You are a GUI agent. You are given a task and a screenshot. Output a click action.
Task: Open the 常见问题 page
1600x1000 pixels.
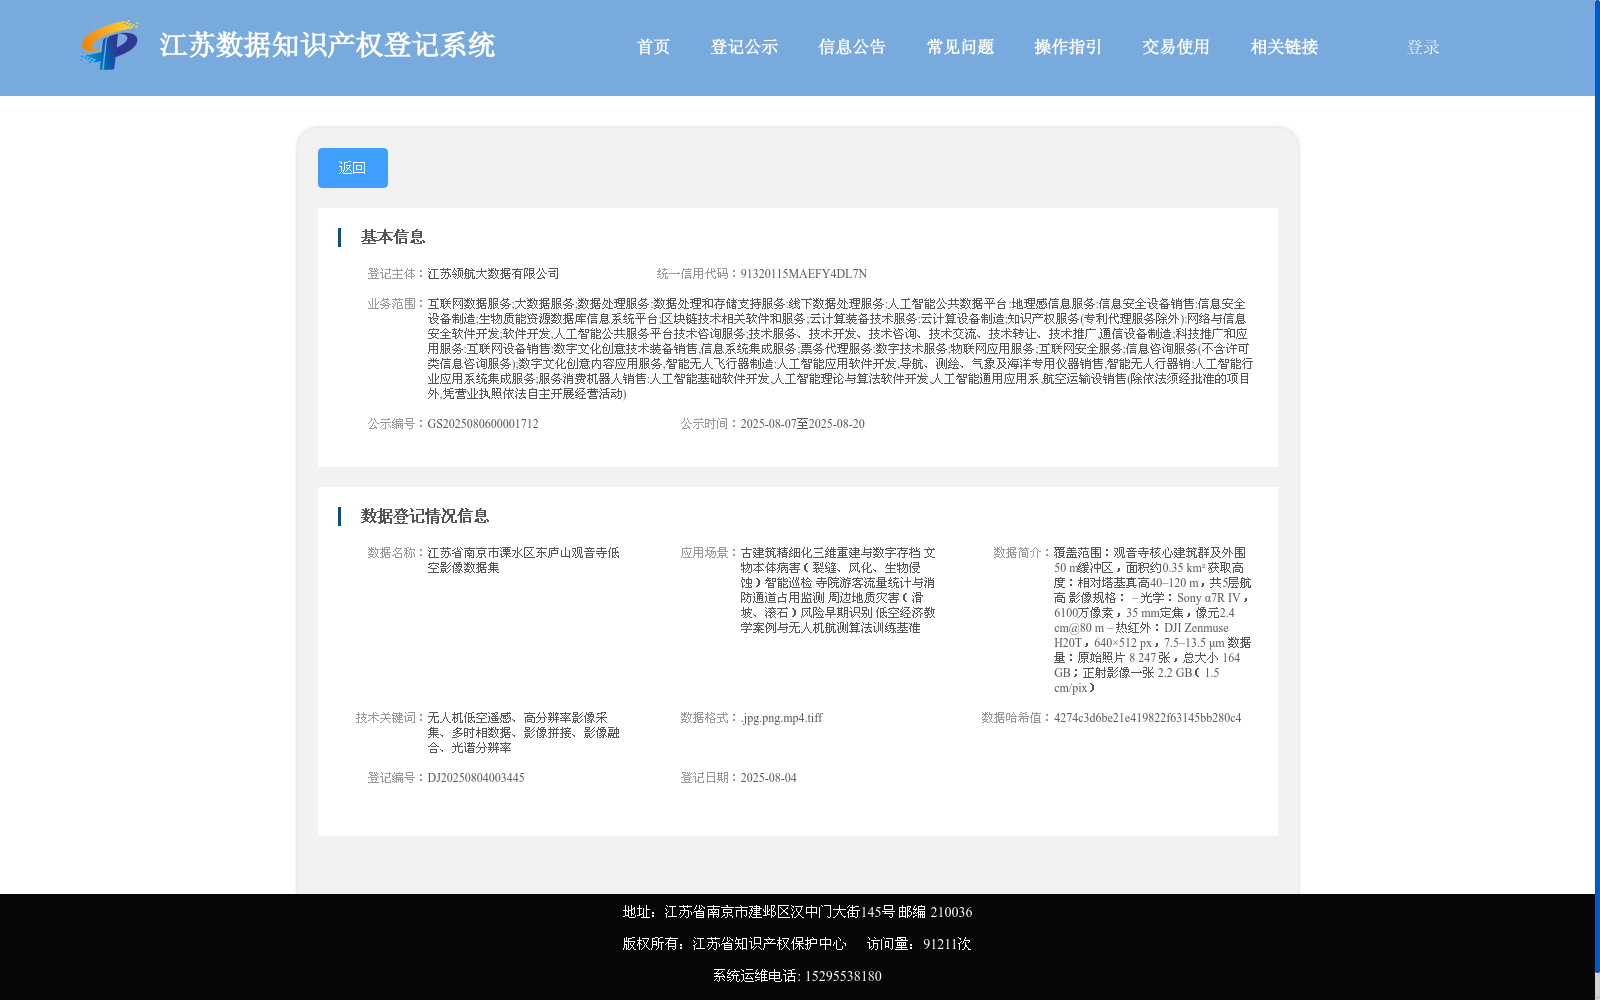pyautogui.click(x=958, y=46)
